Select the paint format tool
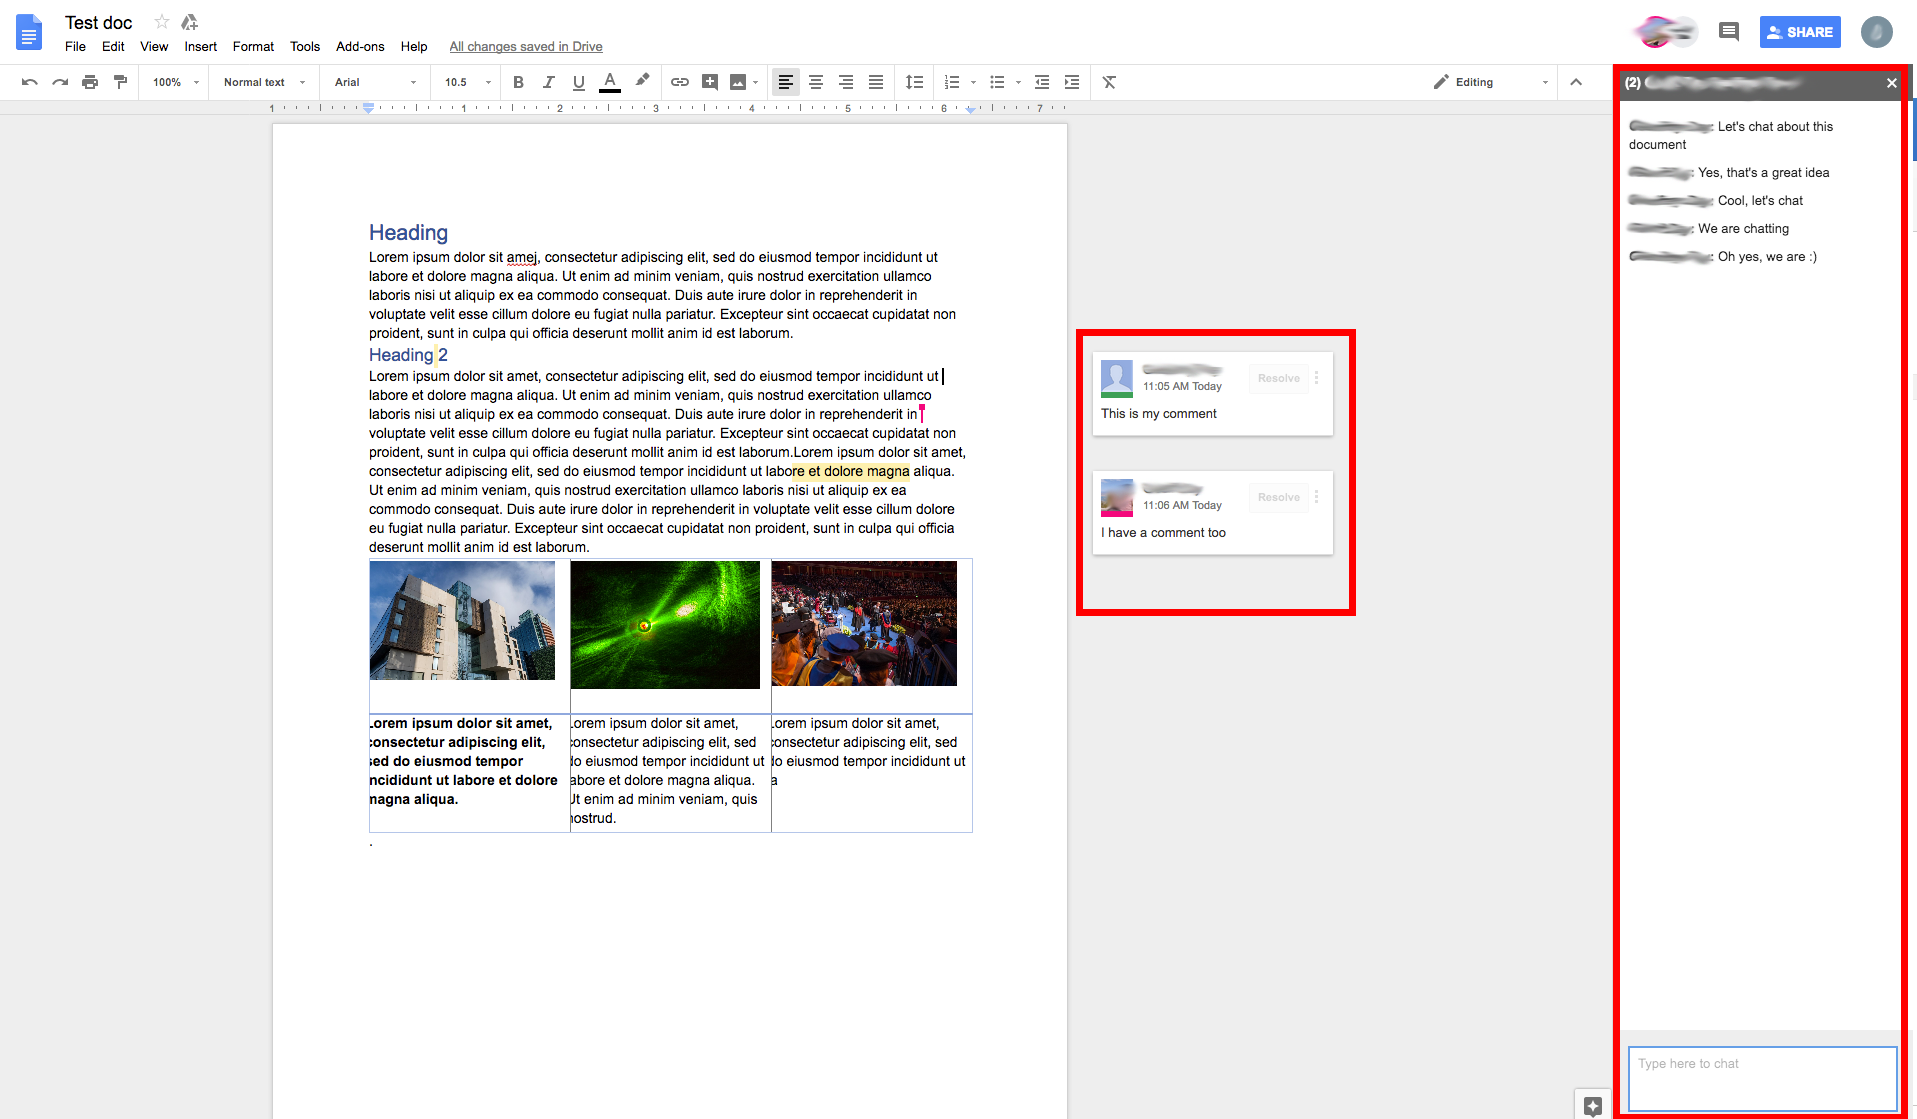 [x=120, y=82]
